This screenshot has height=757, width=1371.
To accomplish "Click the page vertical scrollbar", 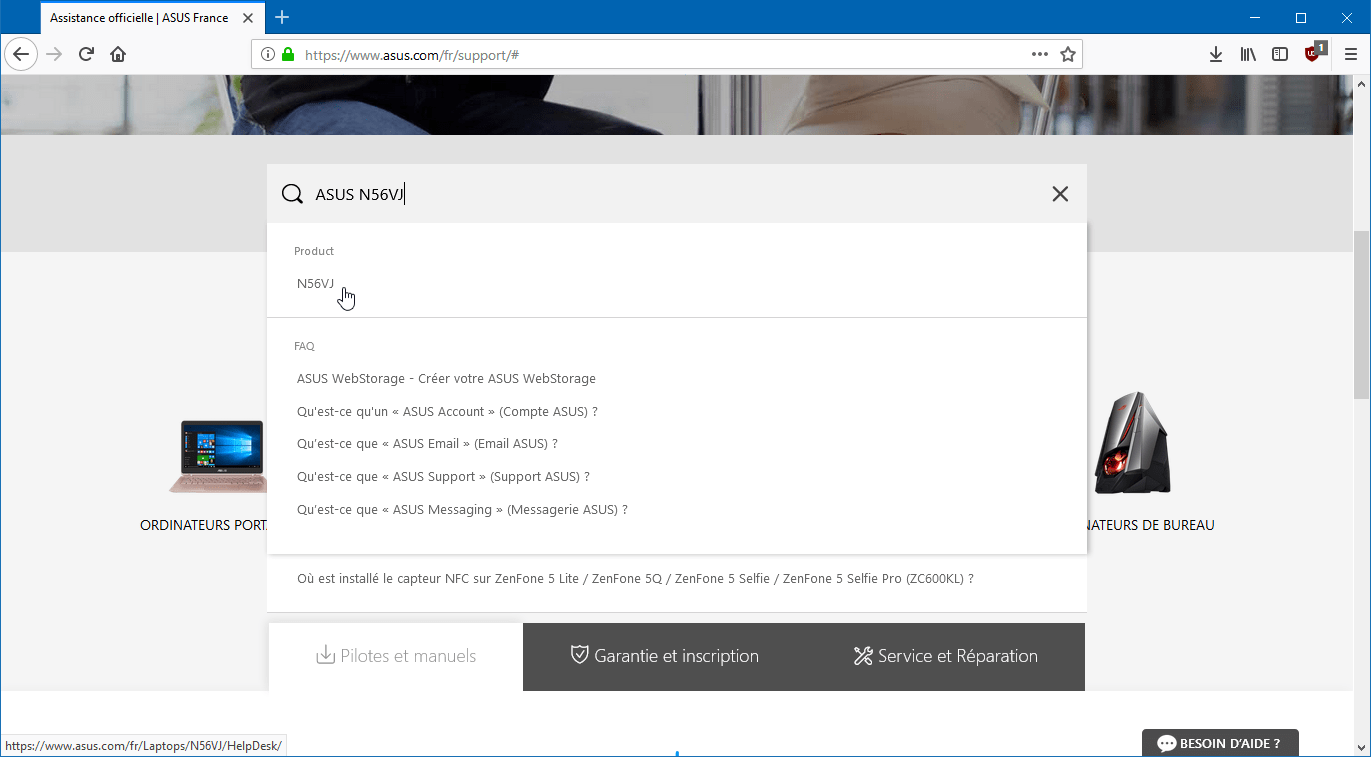I will point(1361,315).
